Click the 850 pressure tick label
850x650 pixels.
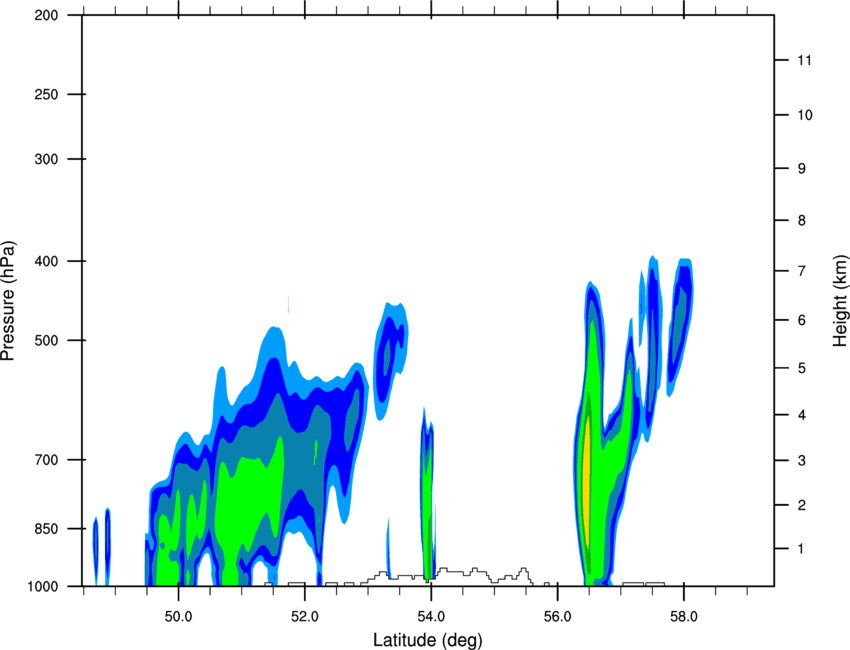click(47, 529)
